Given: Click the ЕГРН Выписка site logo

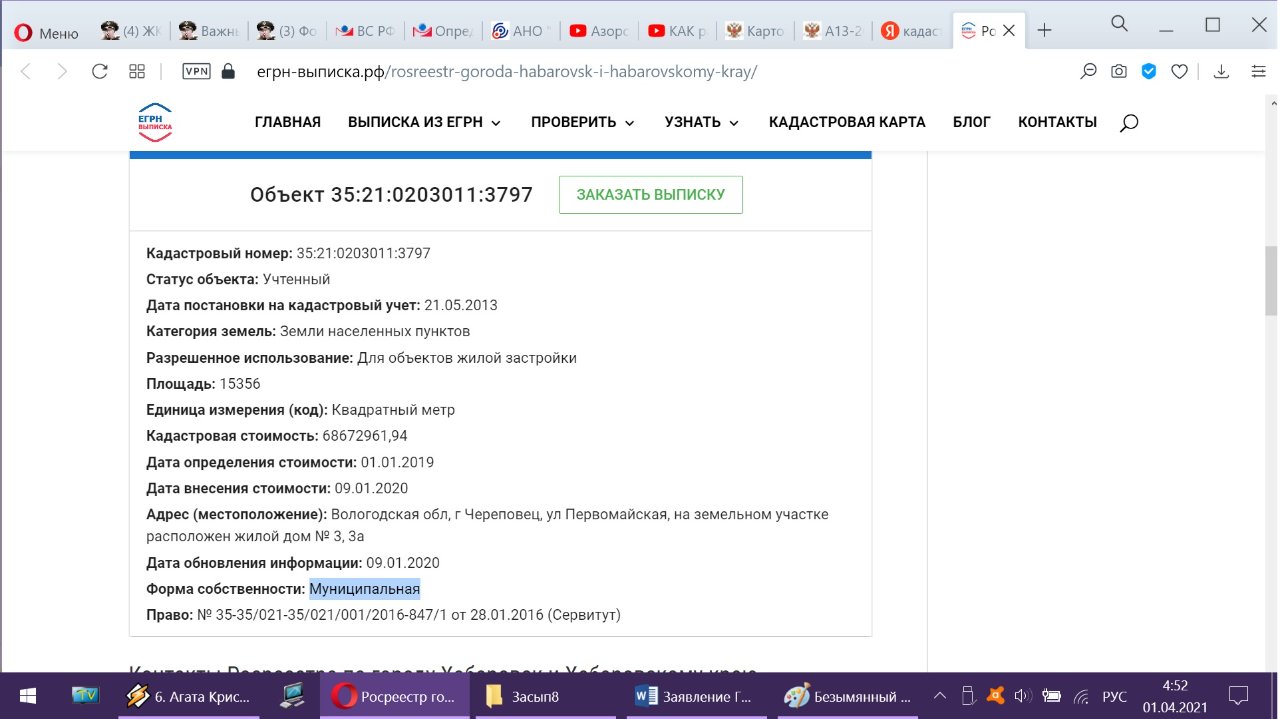Looking at the screenshot, I should tap(155, 122).
